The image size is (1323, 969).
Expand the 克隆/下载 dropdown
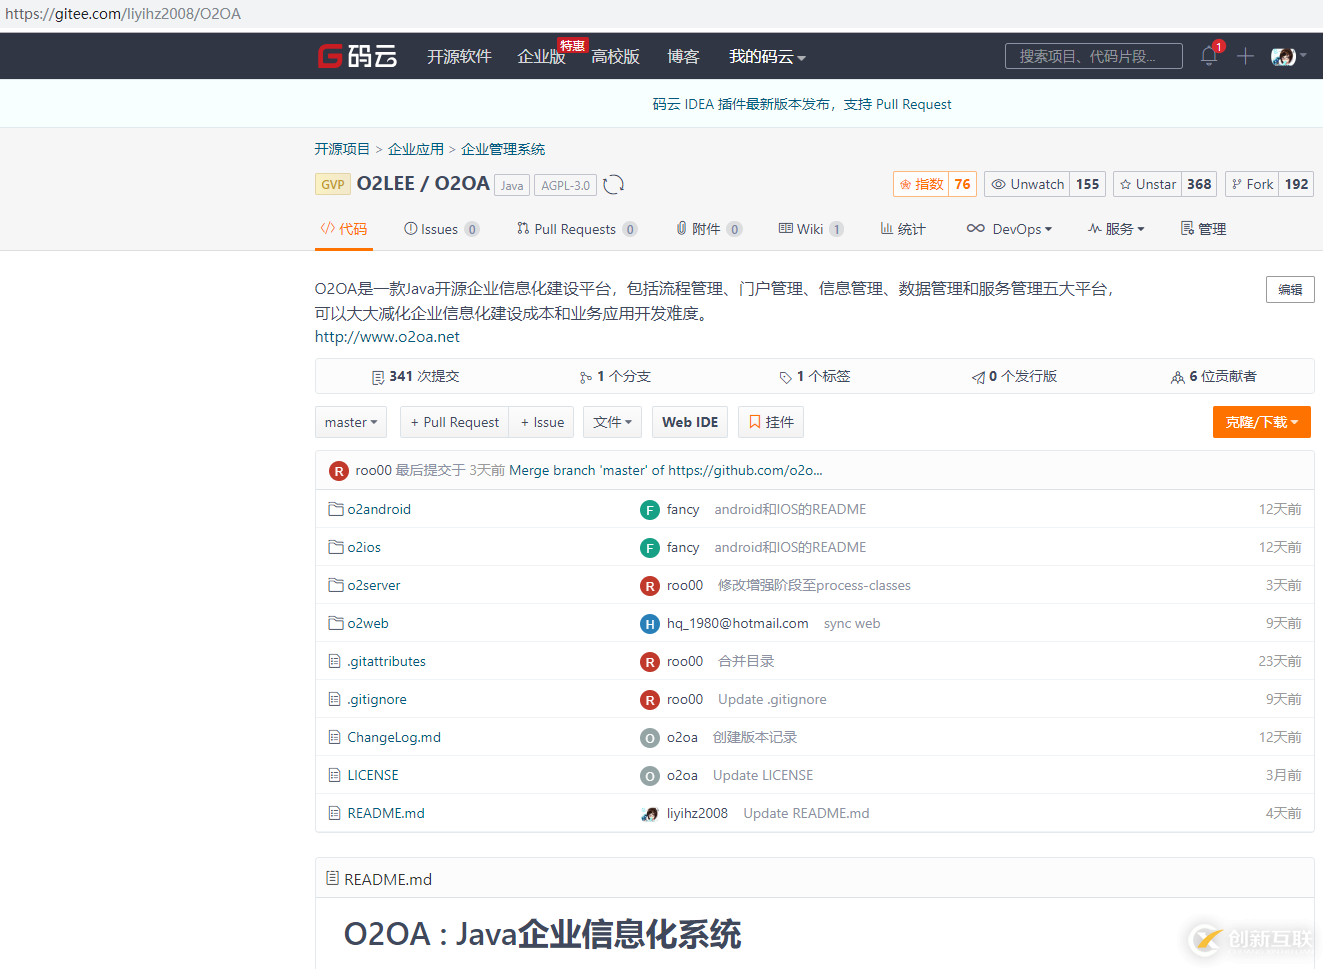[x=1261, y=421]
